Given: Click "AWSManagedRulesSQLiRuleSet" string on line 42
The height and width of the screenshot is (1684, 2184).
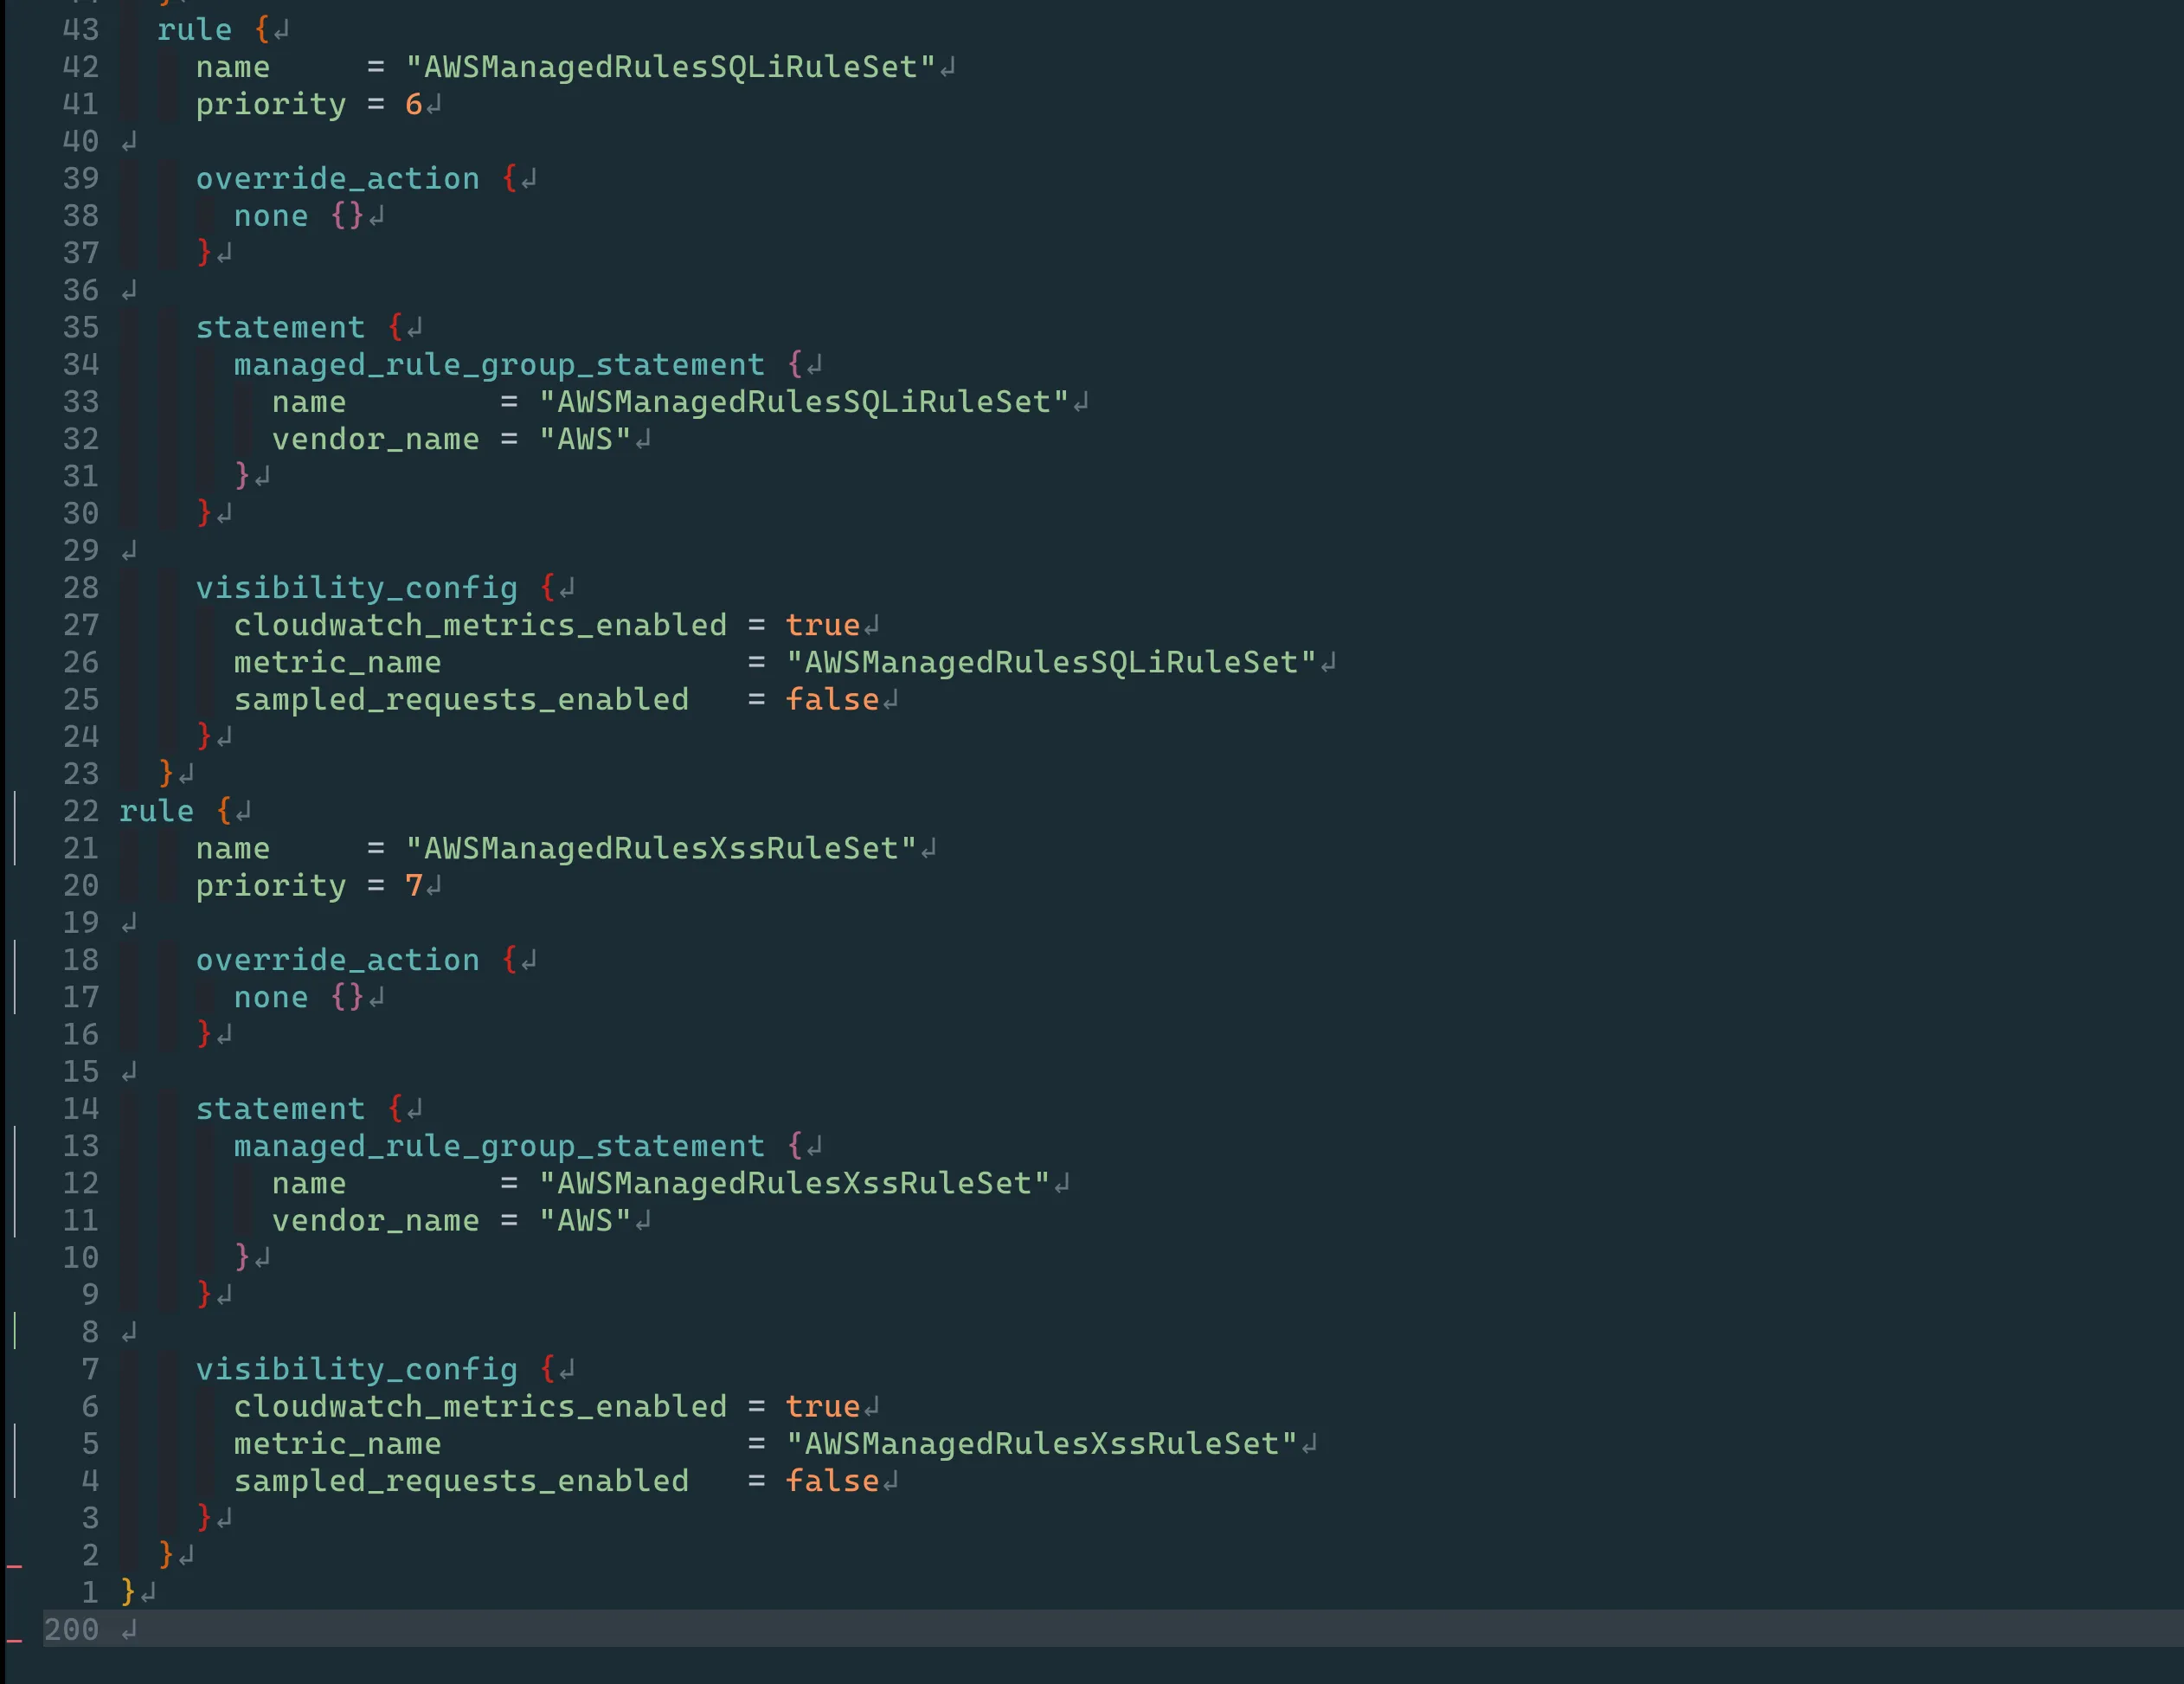Looking at the screenshot, I should (670, 67).
